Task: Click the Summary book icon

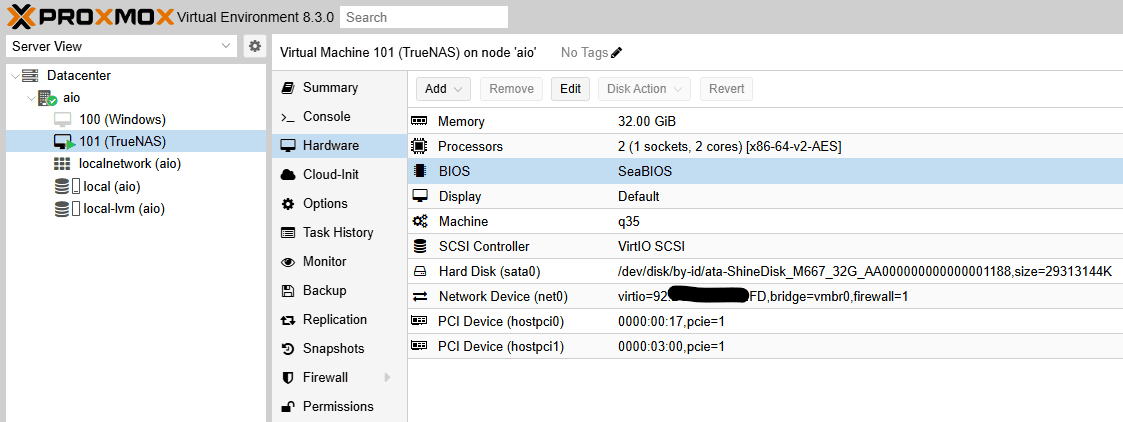Action: [288, 87]
